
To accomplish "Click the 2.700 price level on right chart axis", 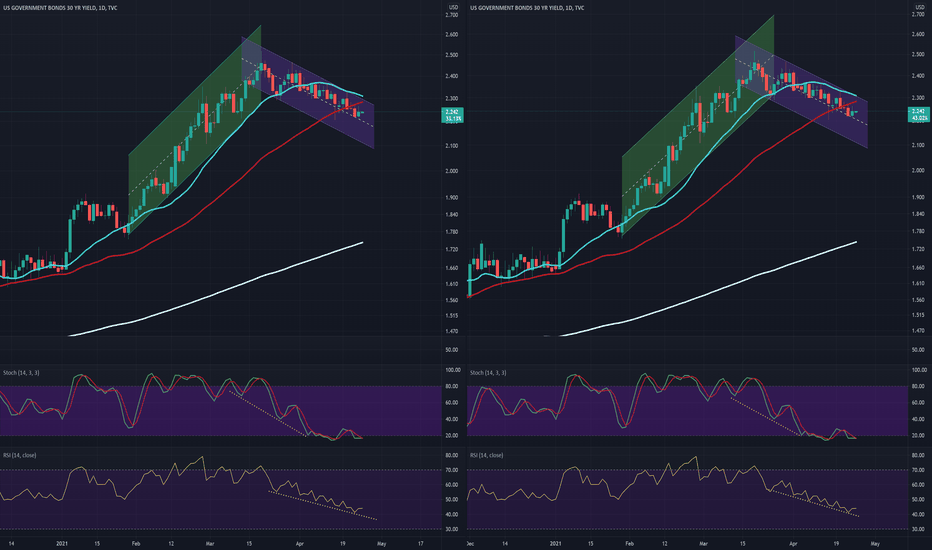I will pos(918,14).
